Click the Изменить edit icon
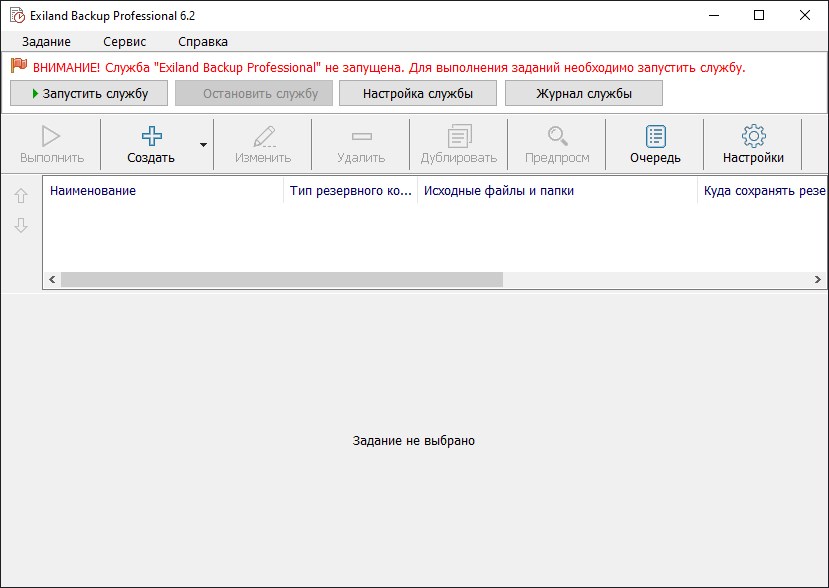The image size is (829, 588). coord(262,143)
